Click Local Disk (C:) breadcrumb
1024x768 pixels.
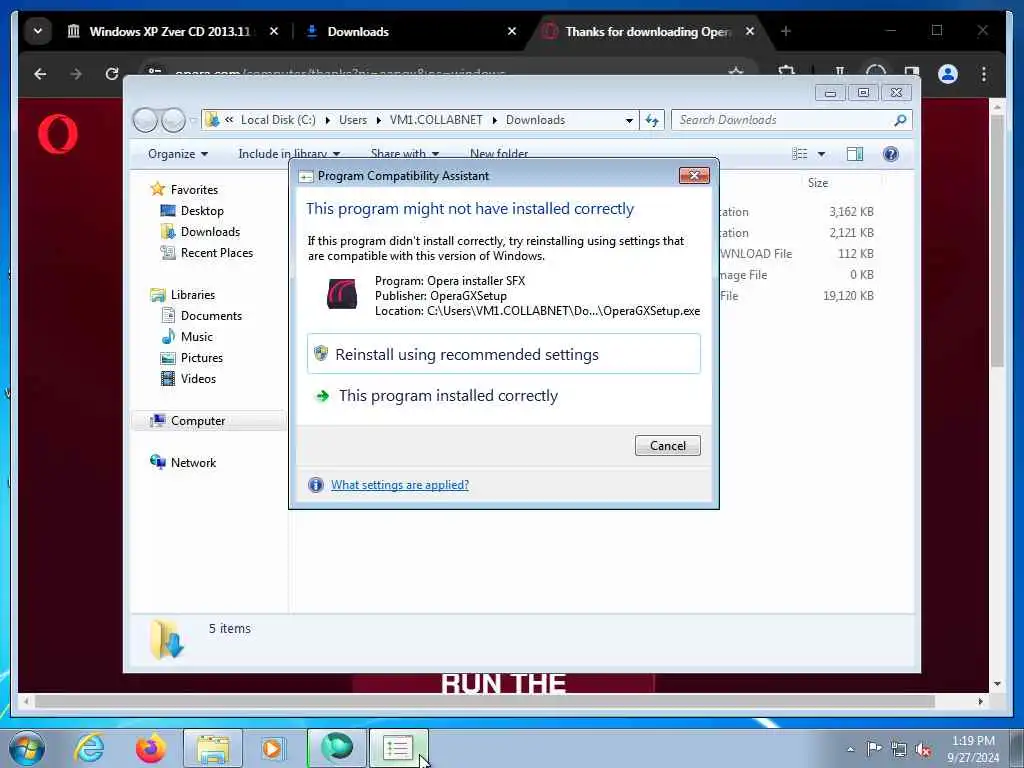pos(278,120)
